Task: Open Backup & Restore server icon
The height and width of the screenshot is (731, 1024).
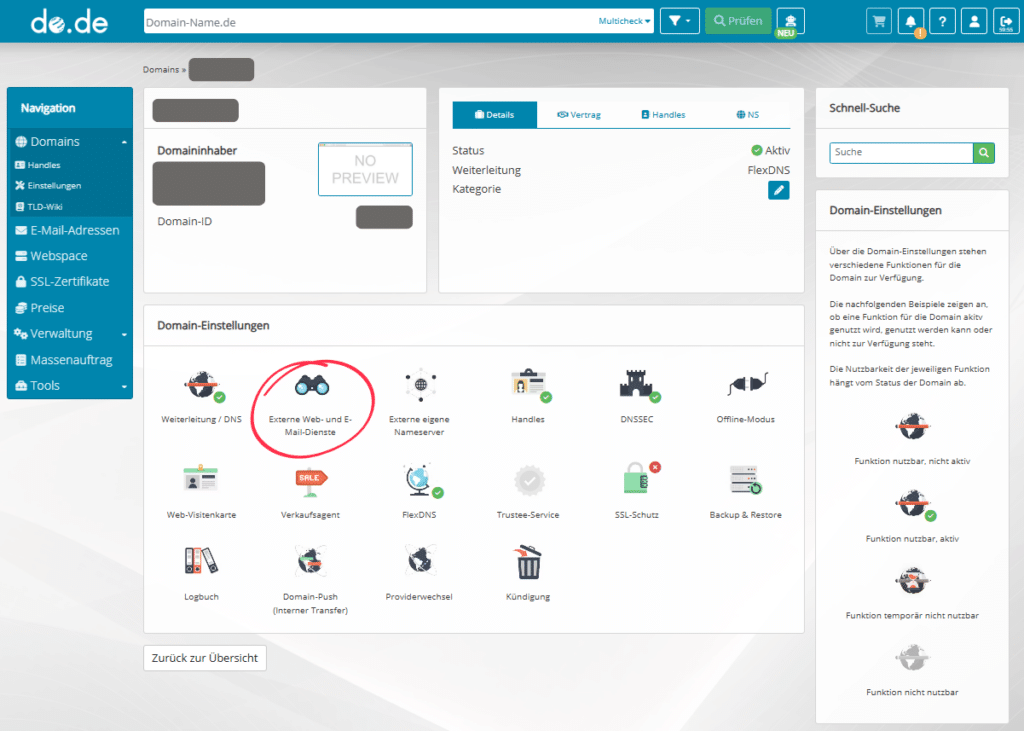Action: click(x=745, y=481)
